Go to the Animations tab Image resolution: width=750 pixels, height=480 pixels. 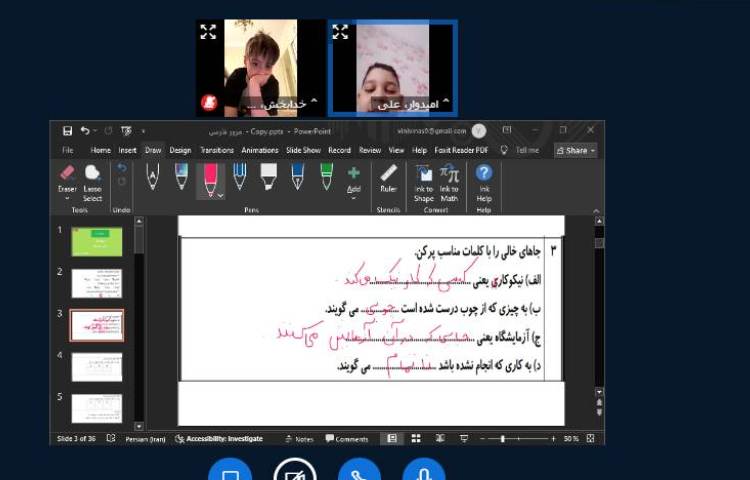[x=260, y=150]
